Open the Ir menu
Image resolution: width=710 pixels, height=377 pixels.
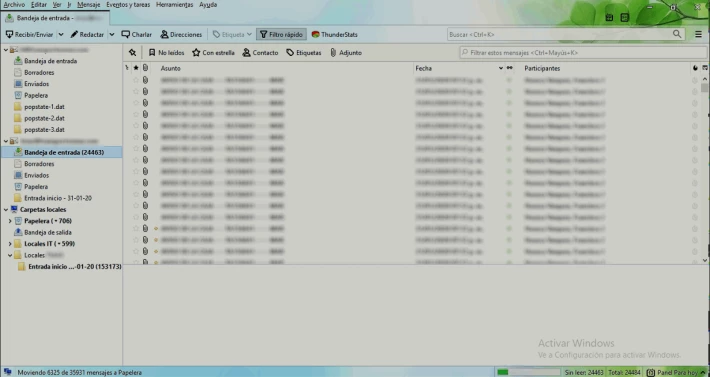(69, 5)
